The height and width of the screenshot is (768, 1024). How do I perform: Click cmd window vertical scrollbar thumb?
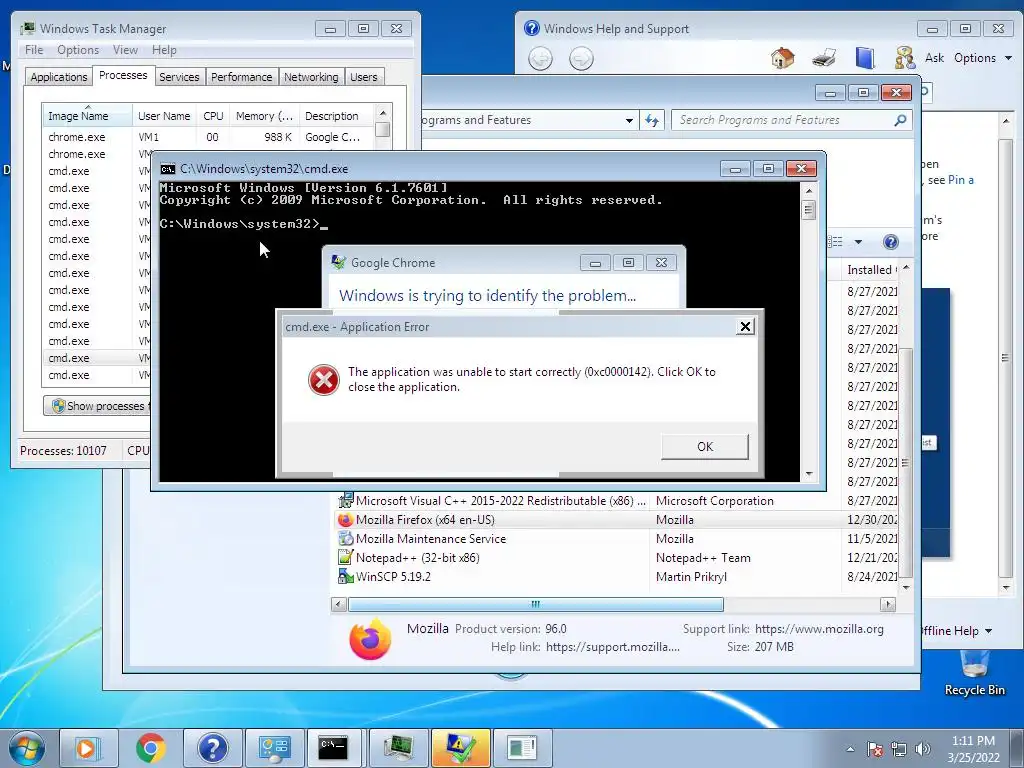coord(808,210)
